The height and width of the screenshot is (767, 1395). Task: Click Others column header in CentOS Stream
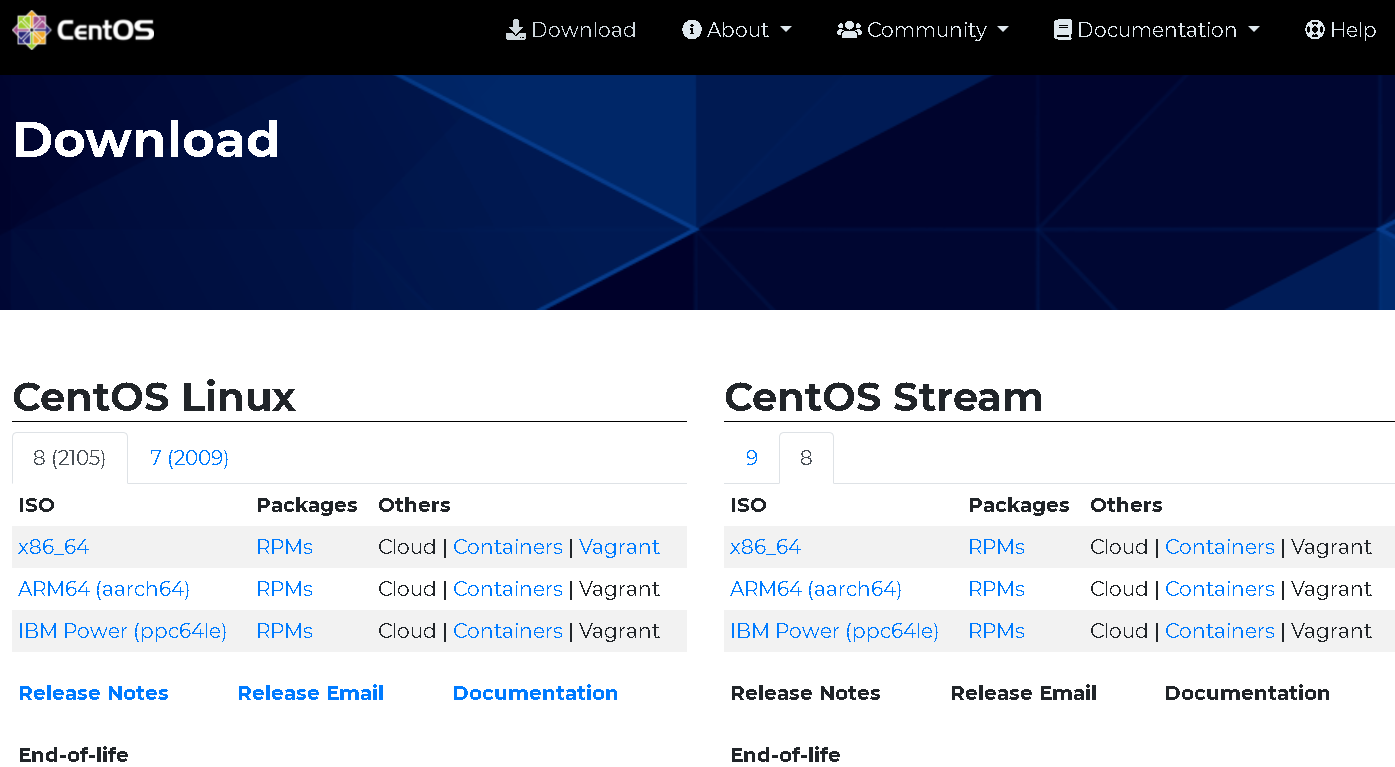[1126, 505]
